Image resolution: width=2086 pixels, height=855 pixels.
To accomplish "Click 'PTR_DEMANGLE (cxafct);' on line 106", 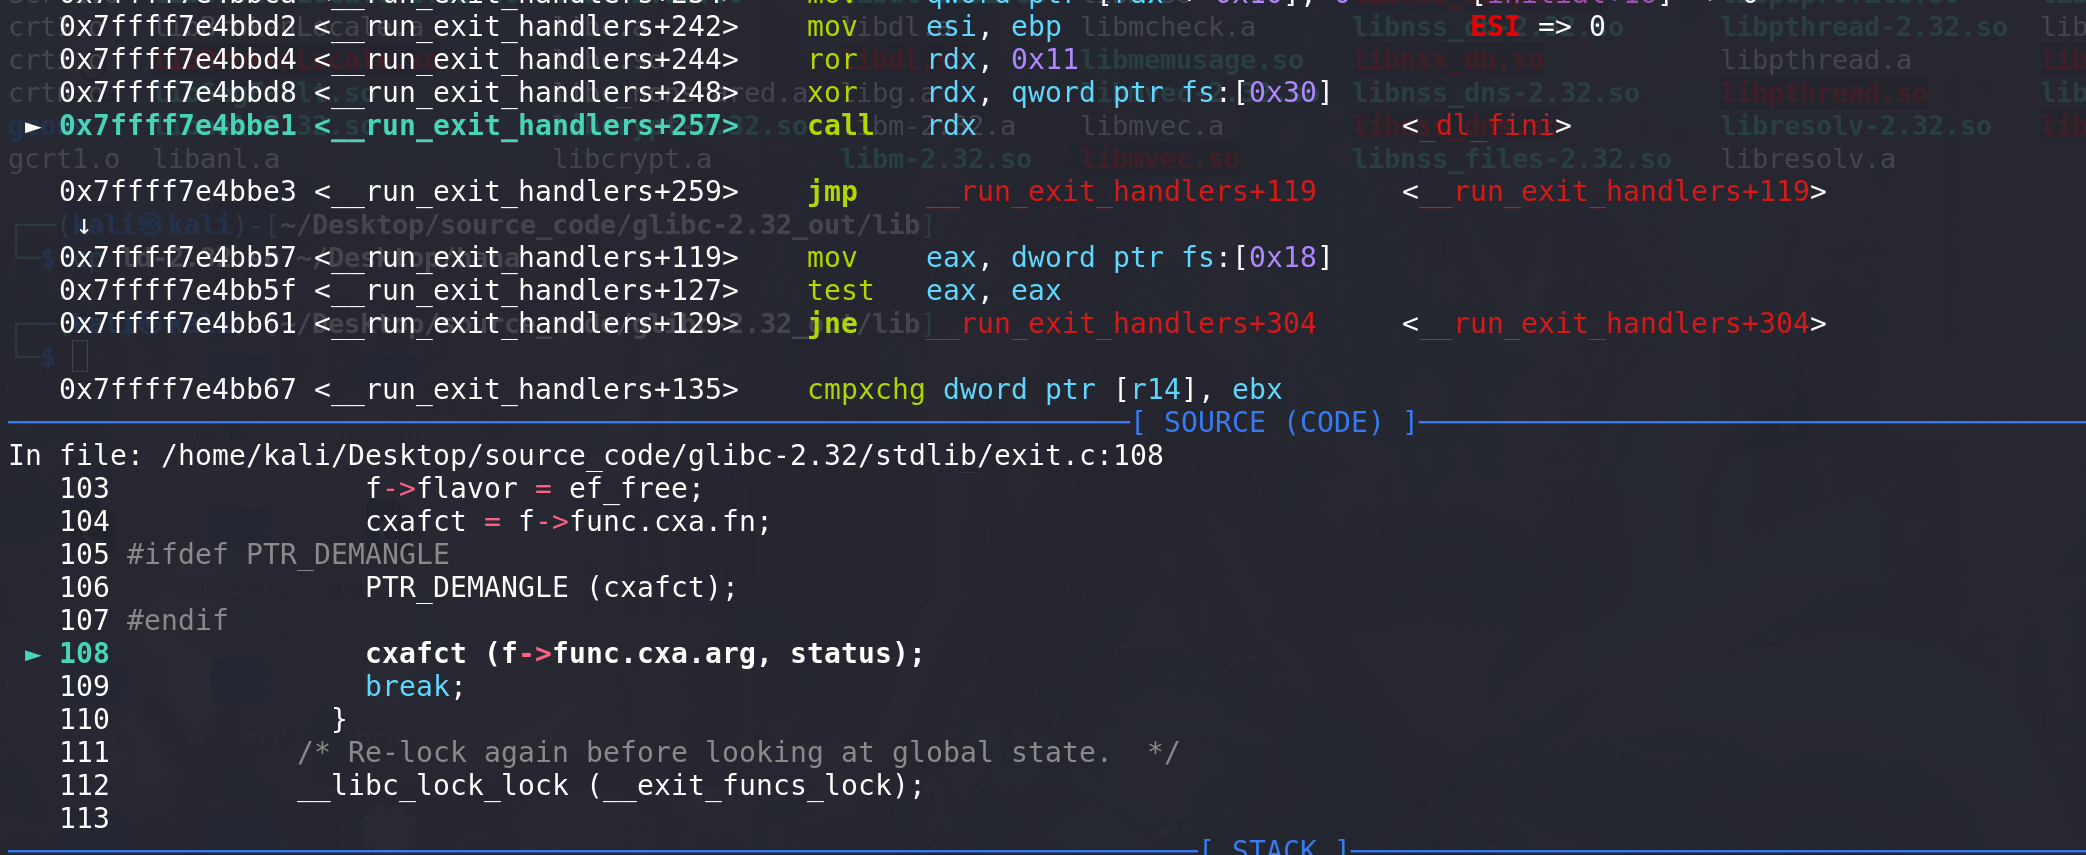I will [x=551, y=587].
